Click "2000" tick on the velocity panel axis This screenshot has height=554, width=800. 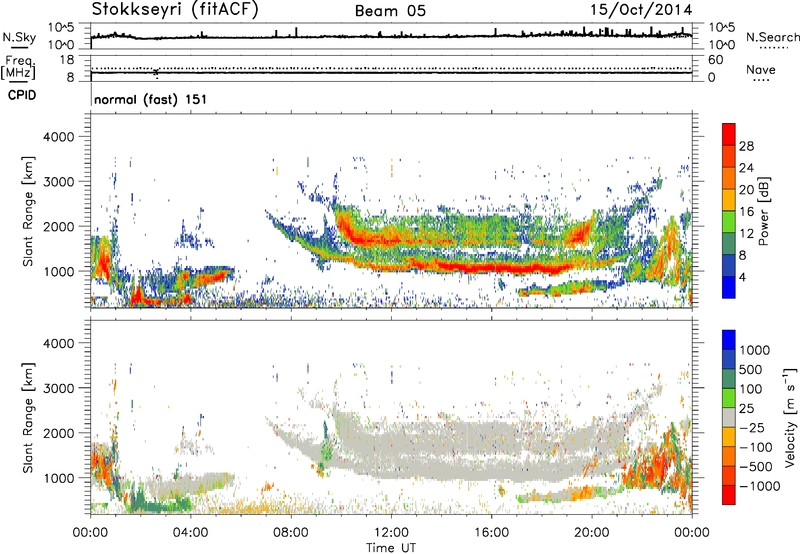(x=58, y=433)
